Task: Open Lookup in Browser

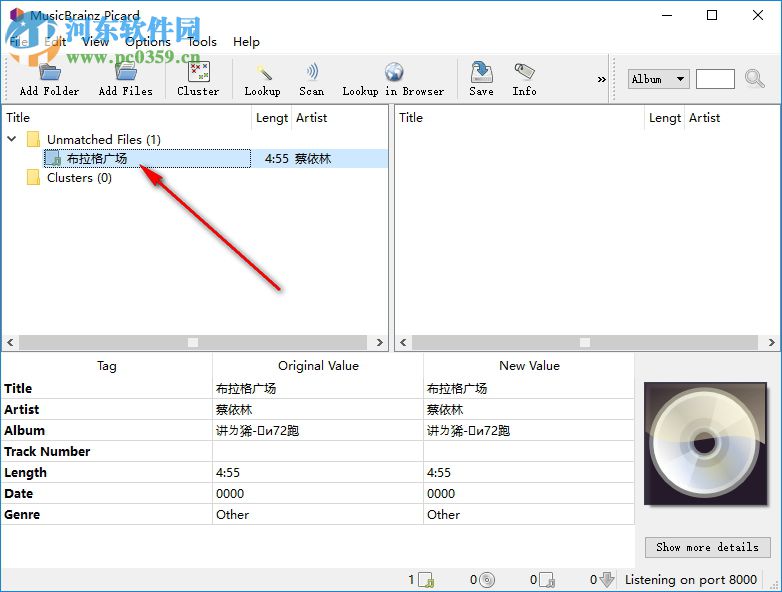Action: tap(393, 79)
